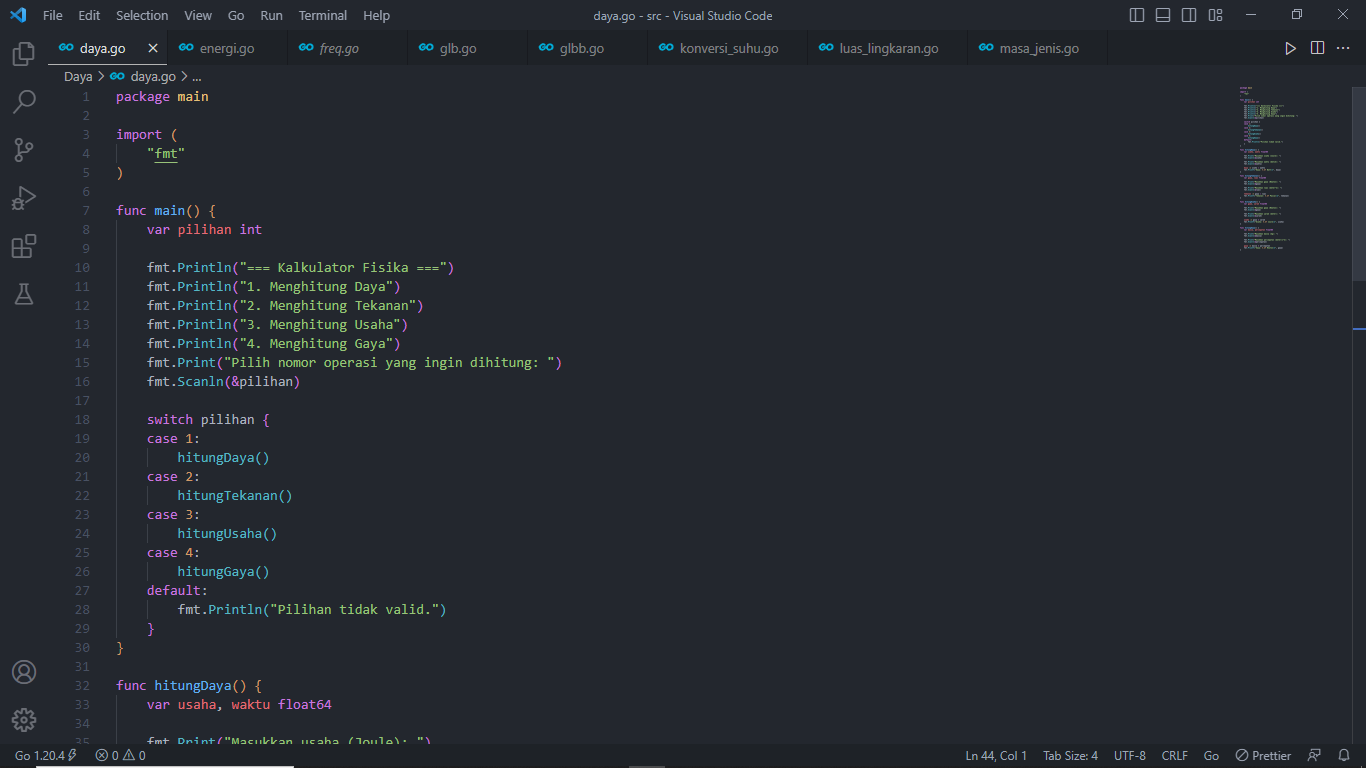The image size is (1366, 768).
Task: Click the VS Code logo icon
Action: (18, 15)
